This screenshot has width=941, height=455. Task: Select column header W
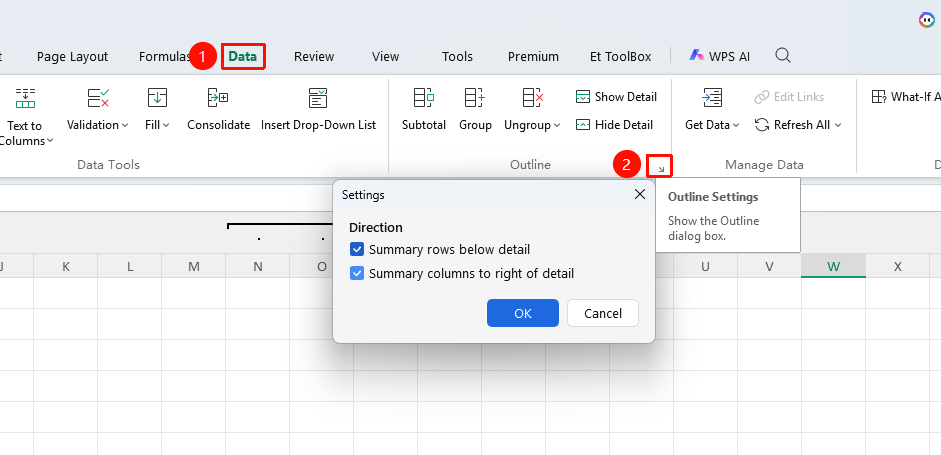(x=834, y=267)
